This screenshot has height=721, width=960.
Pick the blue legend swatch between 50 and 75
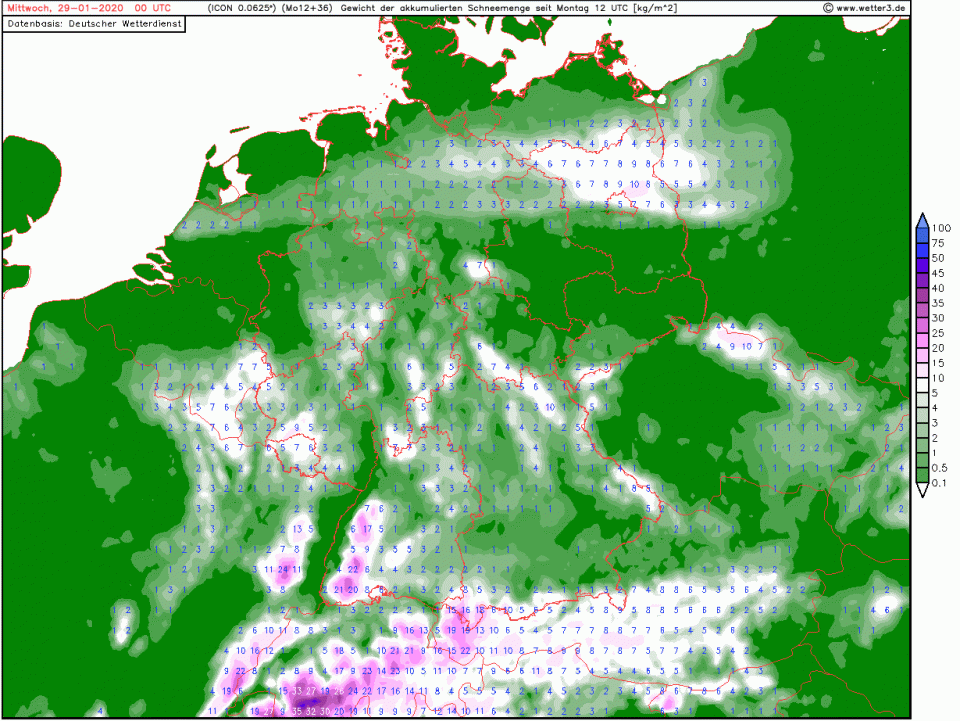pos(922,251)
